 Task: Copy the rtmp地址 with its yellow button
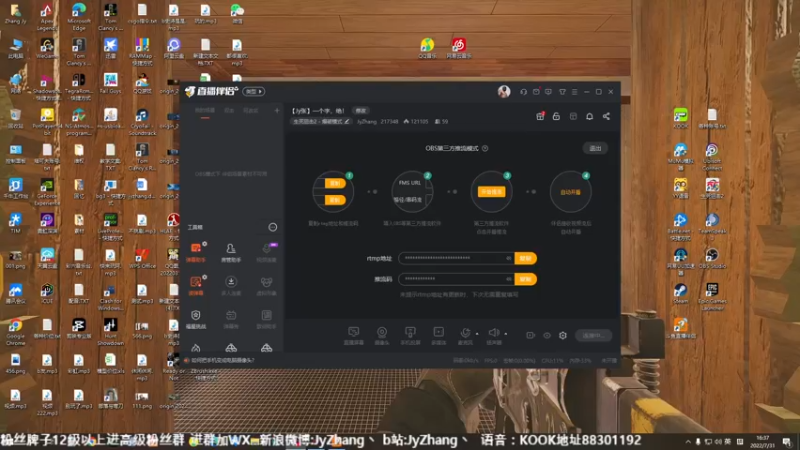click(526, 258)
